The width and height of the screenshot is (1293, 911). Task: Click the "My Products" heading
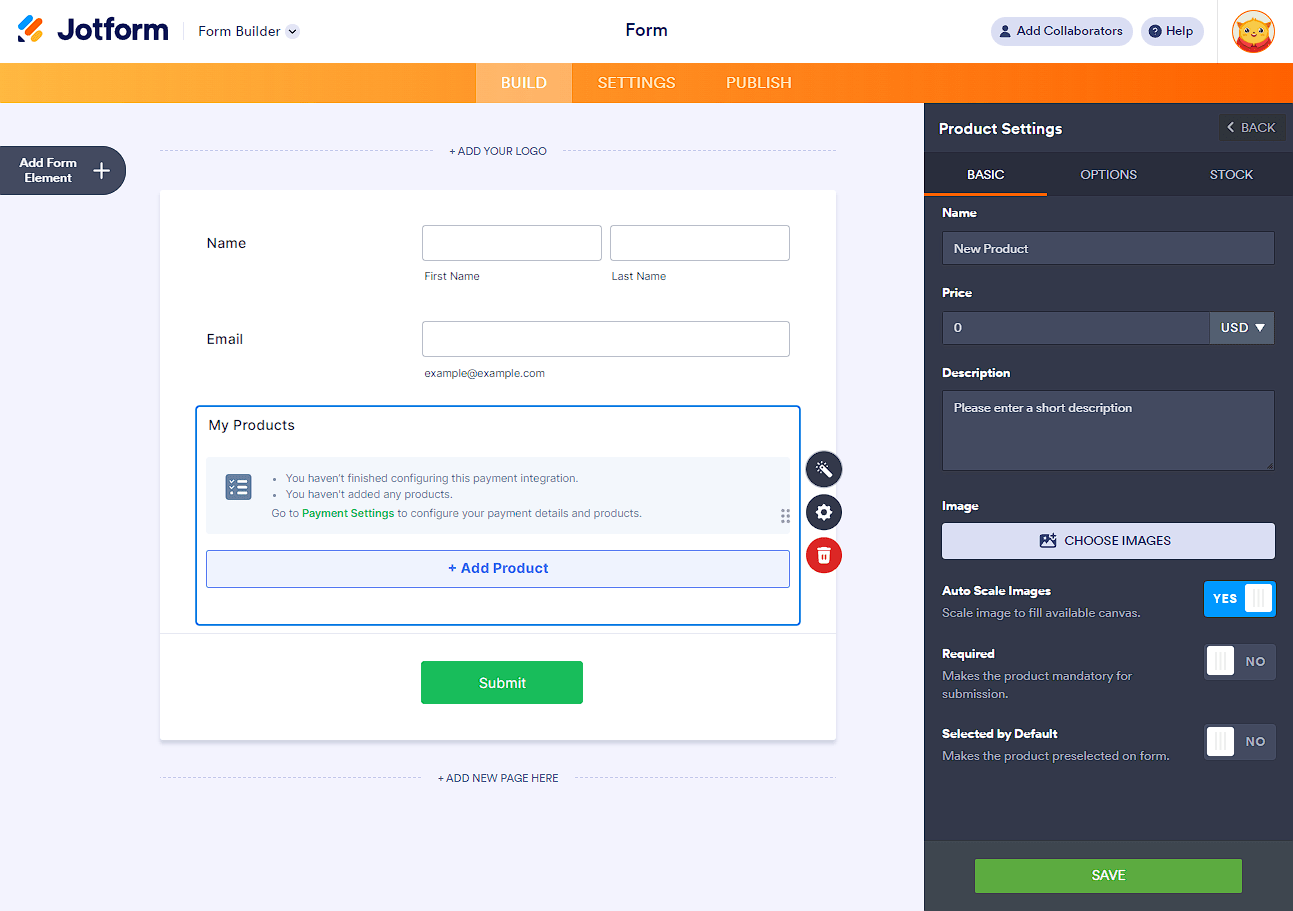click(252, 425)
